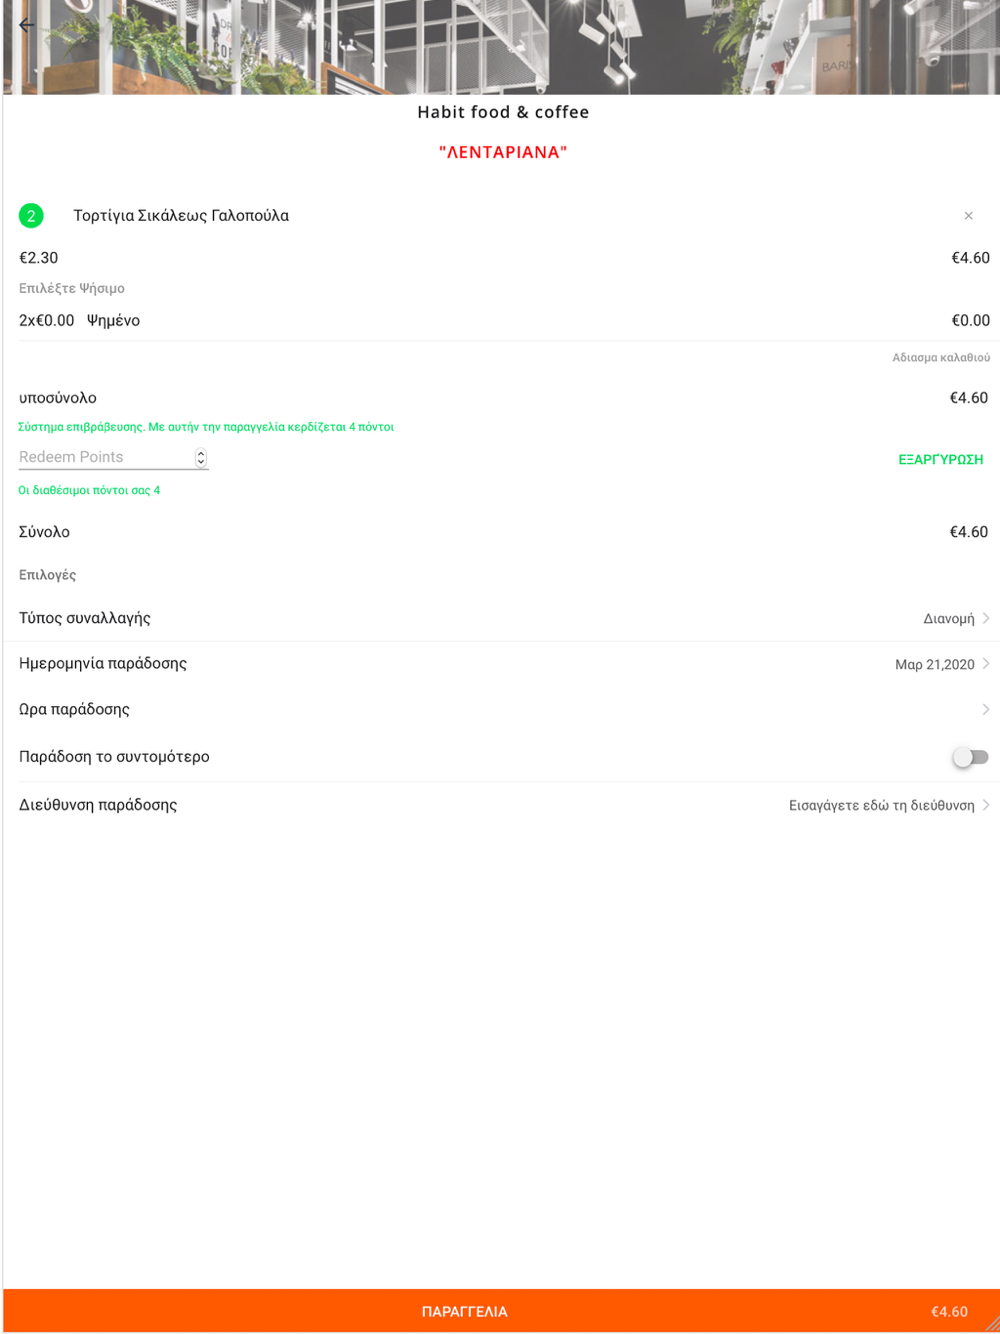1000x1334 pixels.
Task: Toggle Παράδοση το συντομότερο switch
Action: [970, 757]
